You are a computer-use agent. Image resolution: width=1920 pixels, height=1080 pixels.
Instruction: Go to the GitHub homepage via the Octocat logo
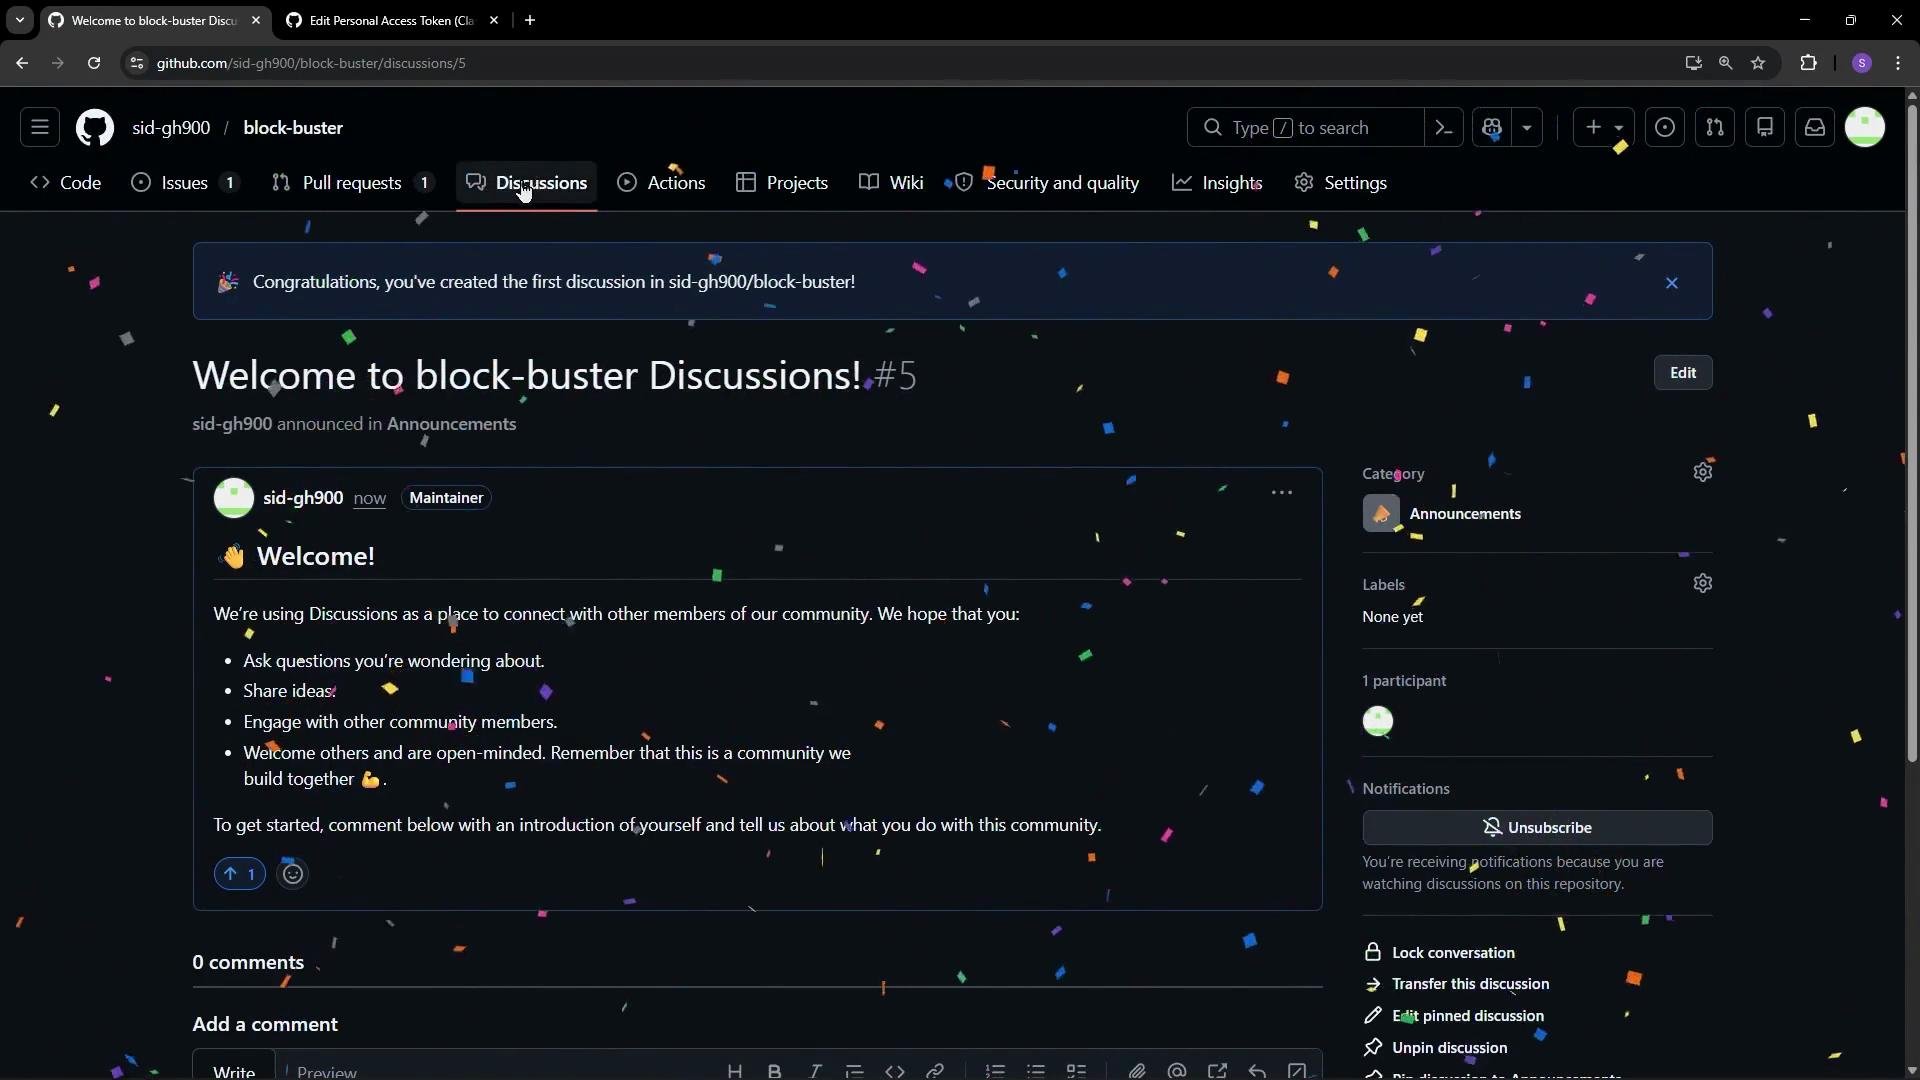pyautogui.click(x=95, y=128)
